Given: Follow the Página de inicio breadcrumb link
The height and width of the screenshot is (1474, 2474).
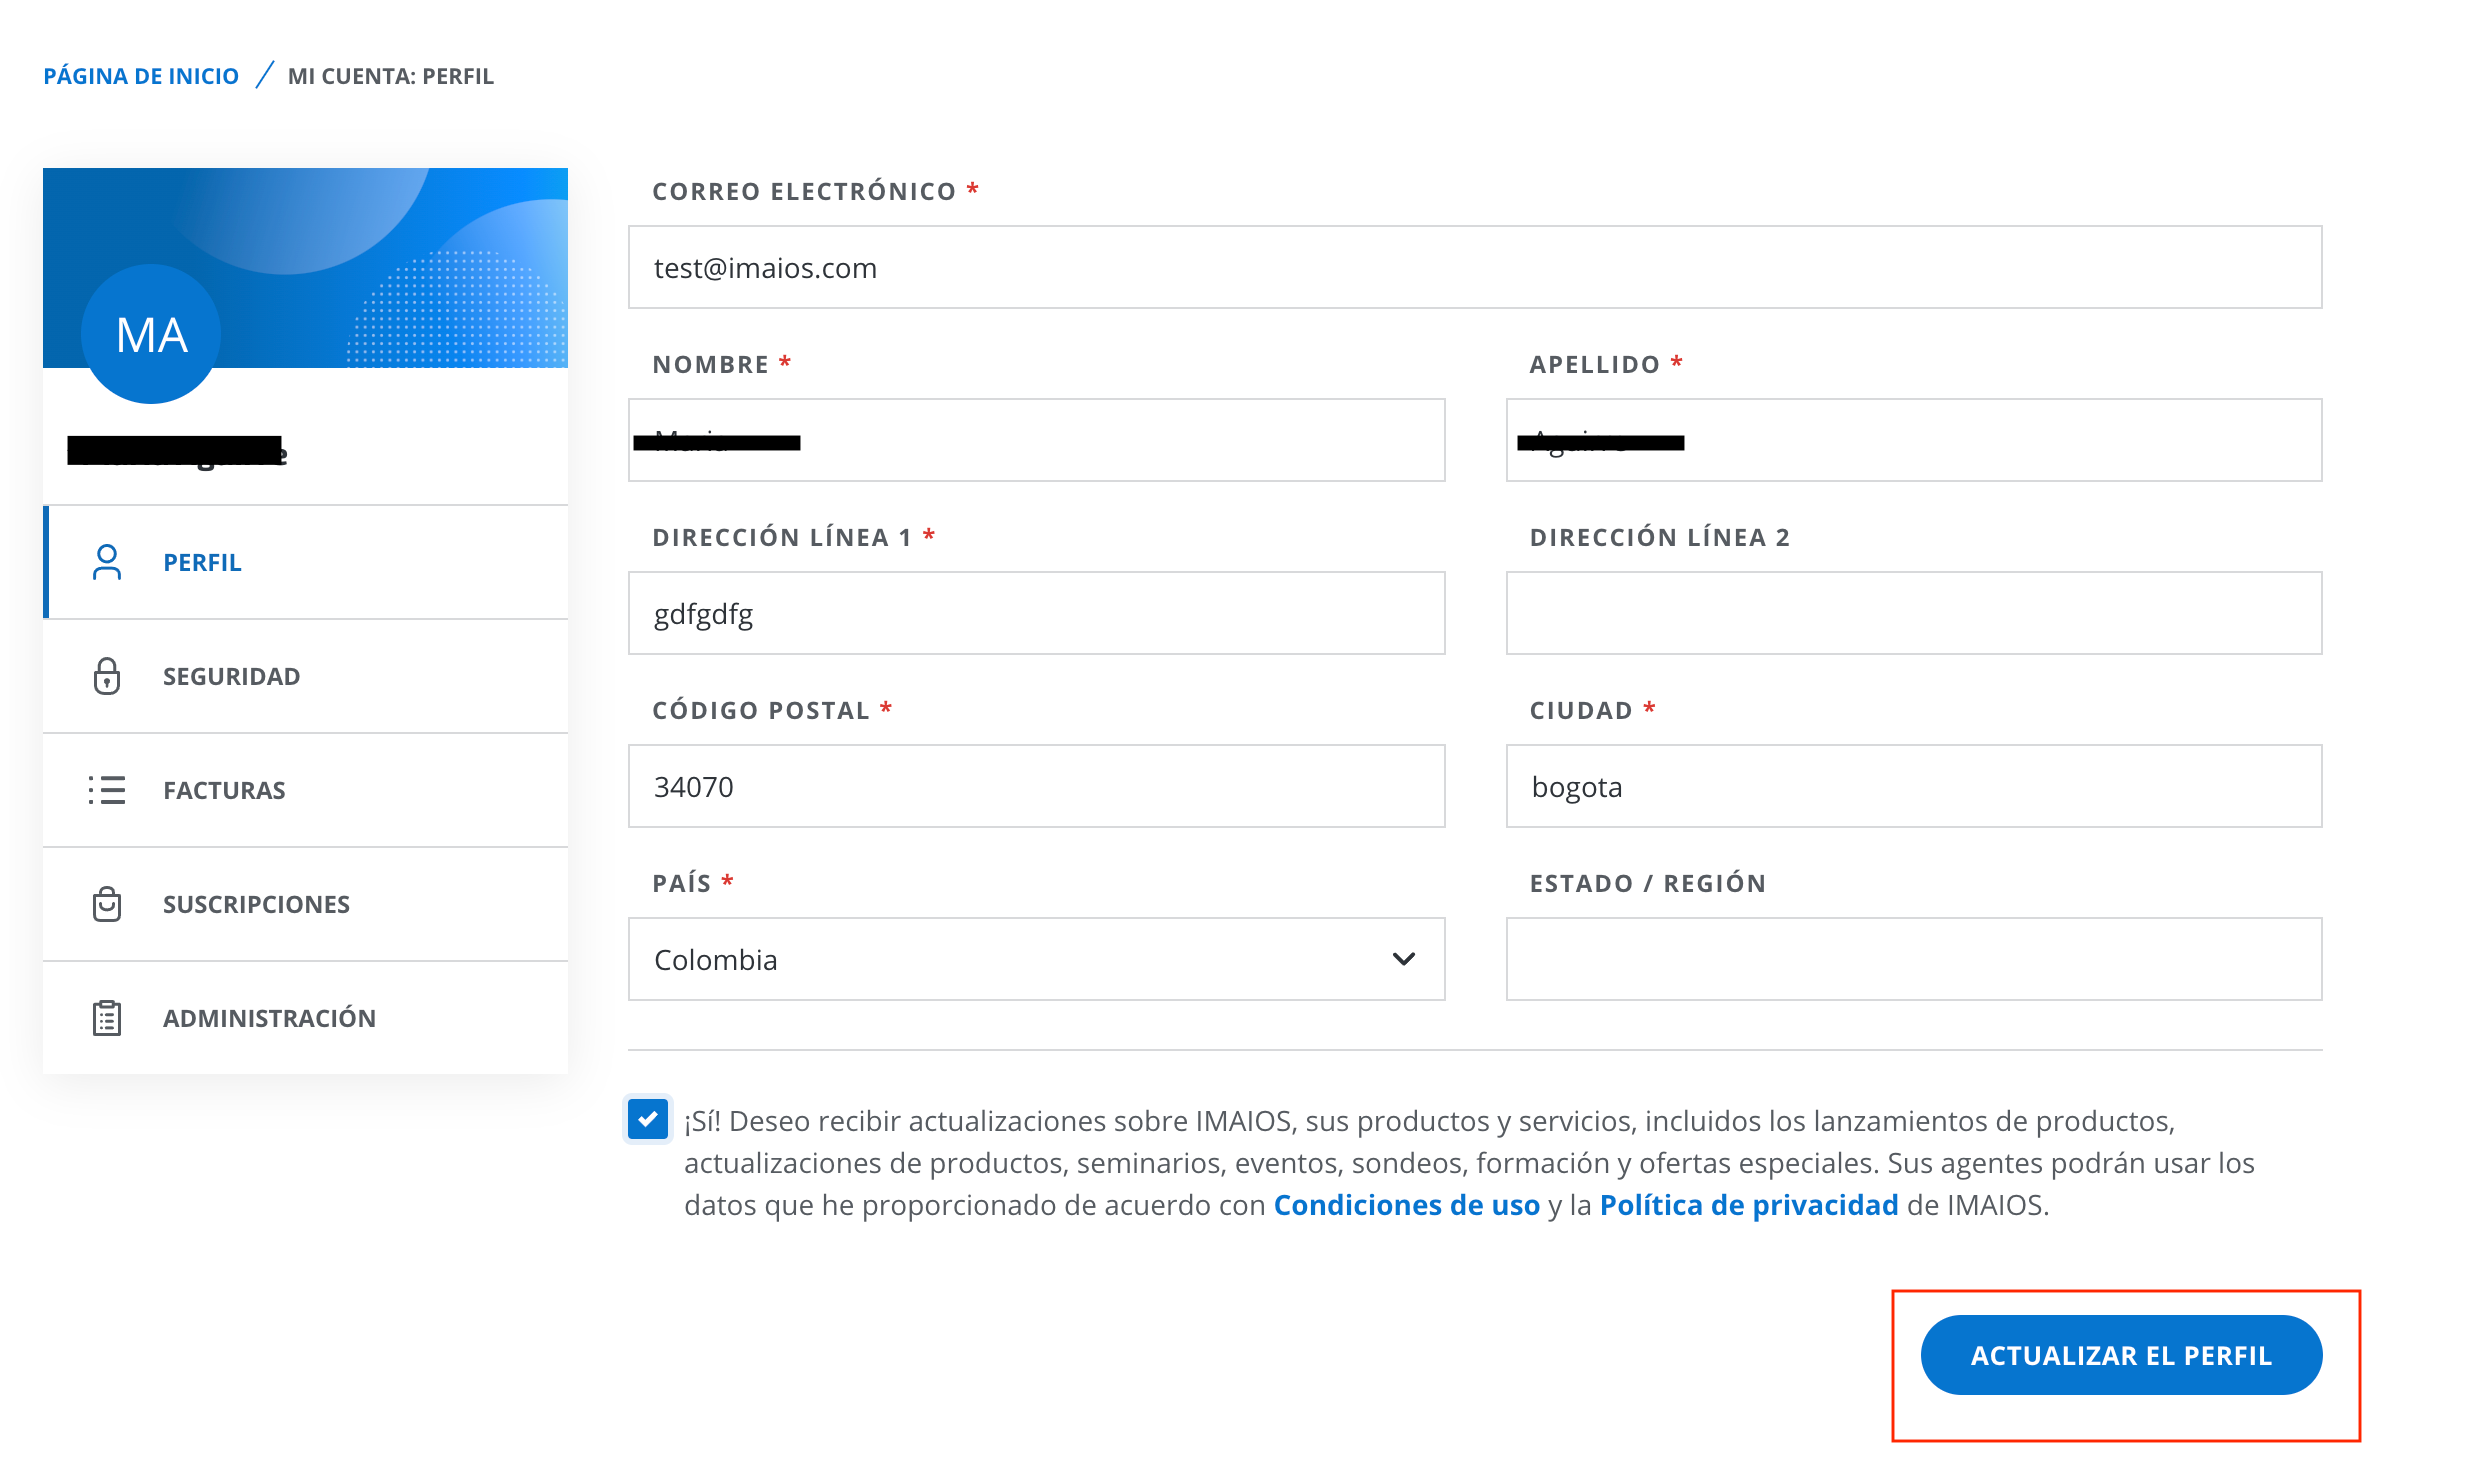Looking at the screenshot, I should click(141, 76).
